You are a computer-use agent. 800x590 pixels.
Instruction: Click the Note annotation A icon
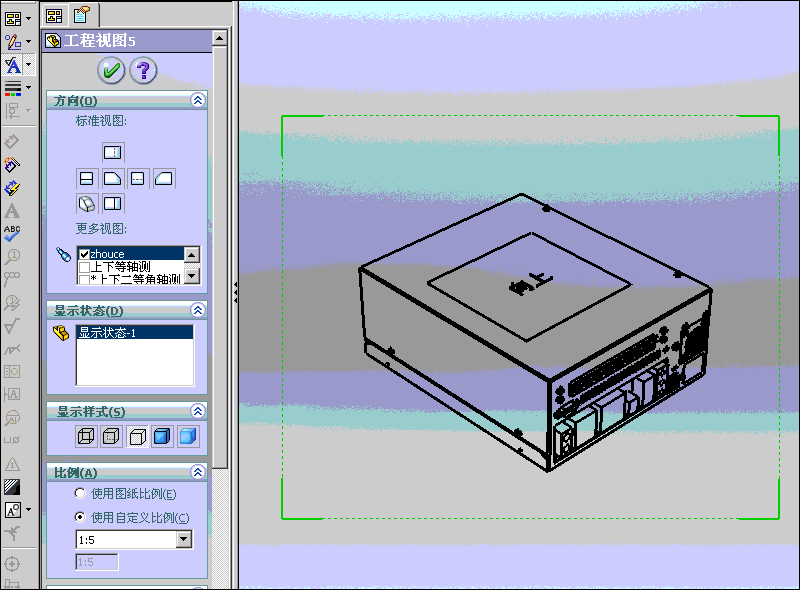point(12,211)
